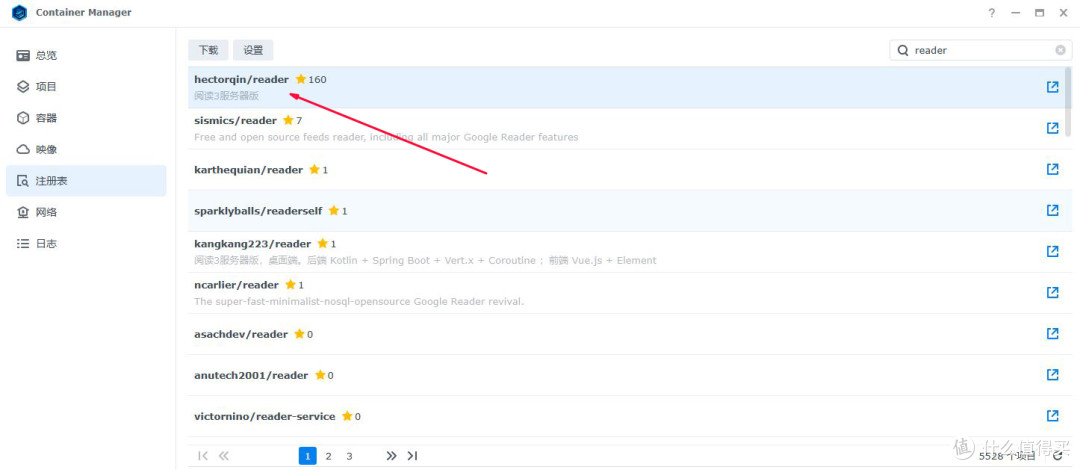Minimize the Container Manager window
Viewport: 1080px width, 470px height.
coord(1015,13)
